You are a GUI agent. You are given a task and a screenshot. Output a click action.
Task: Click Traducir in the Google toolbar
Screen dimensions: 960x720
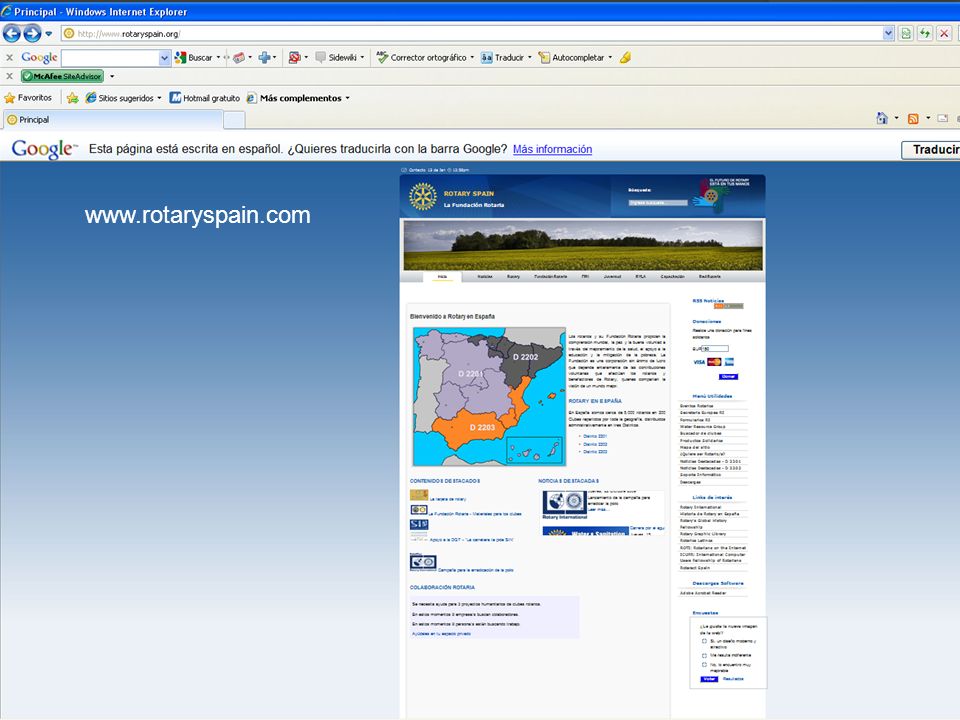pos(503,58)
